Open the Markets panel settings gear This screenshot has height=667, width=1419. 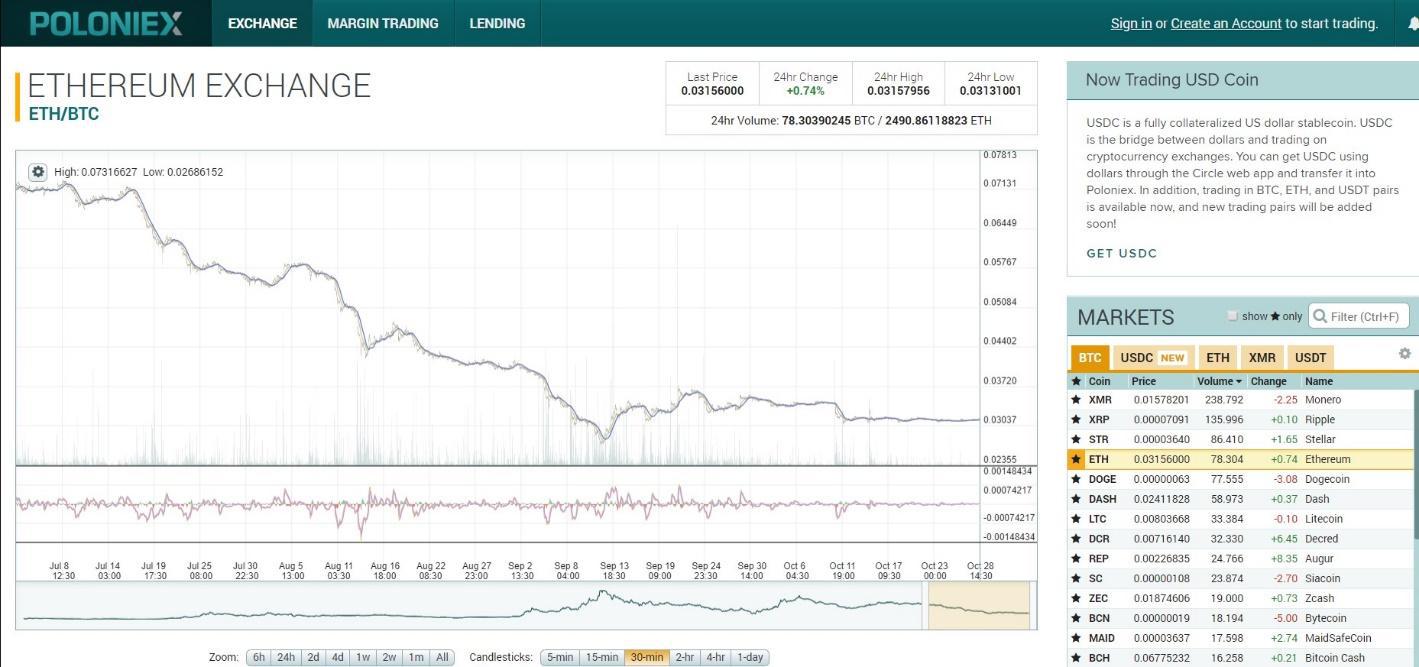[x=1404, y=354]
